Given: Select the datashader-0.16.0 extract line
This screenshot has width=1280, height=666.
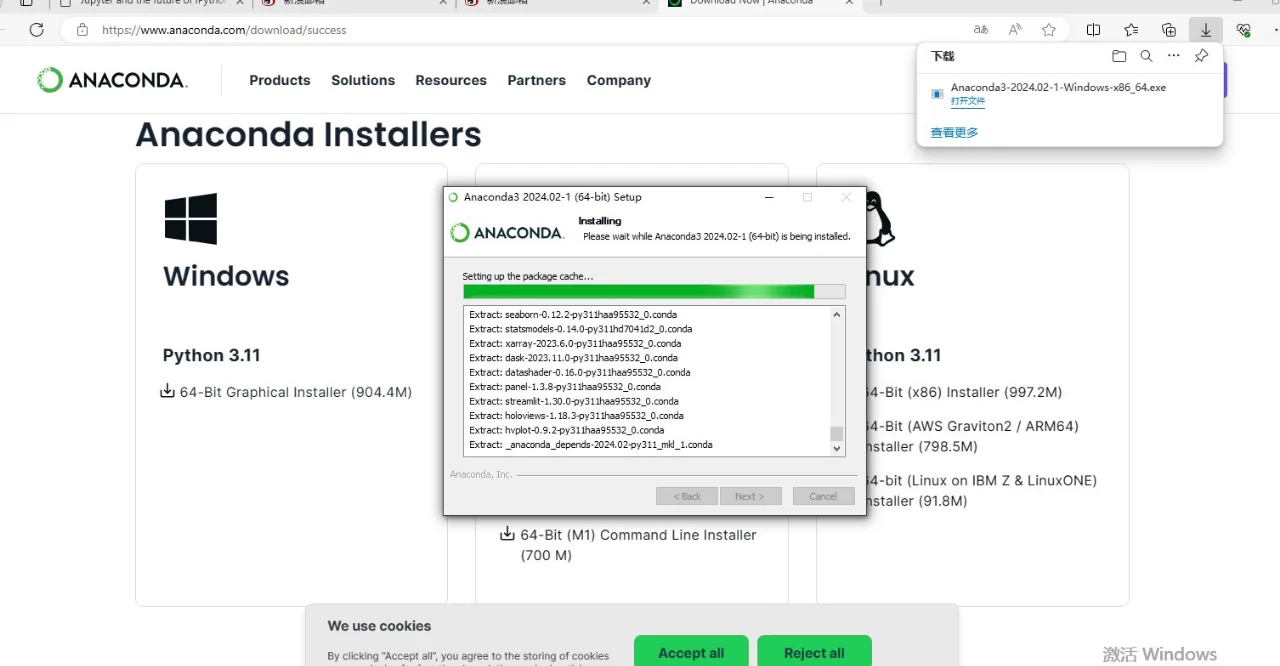Looking at the screenshot, I should click(580, 372).
